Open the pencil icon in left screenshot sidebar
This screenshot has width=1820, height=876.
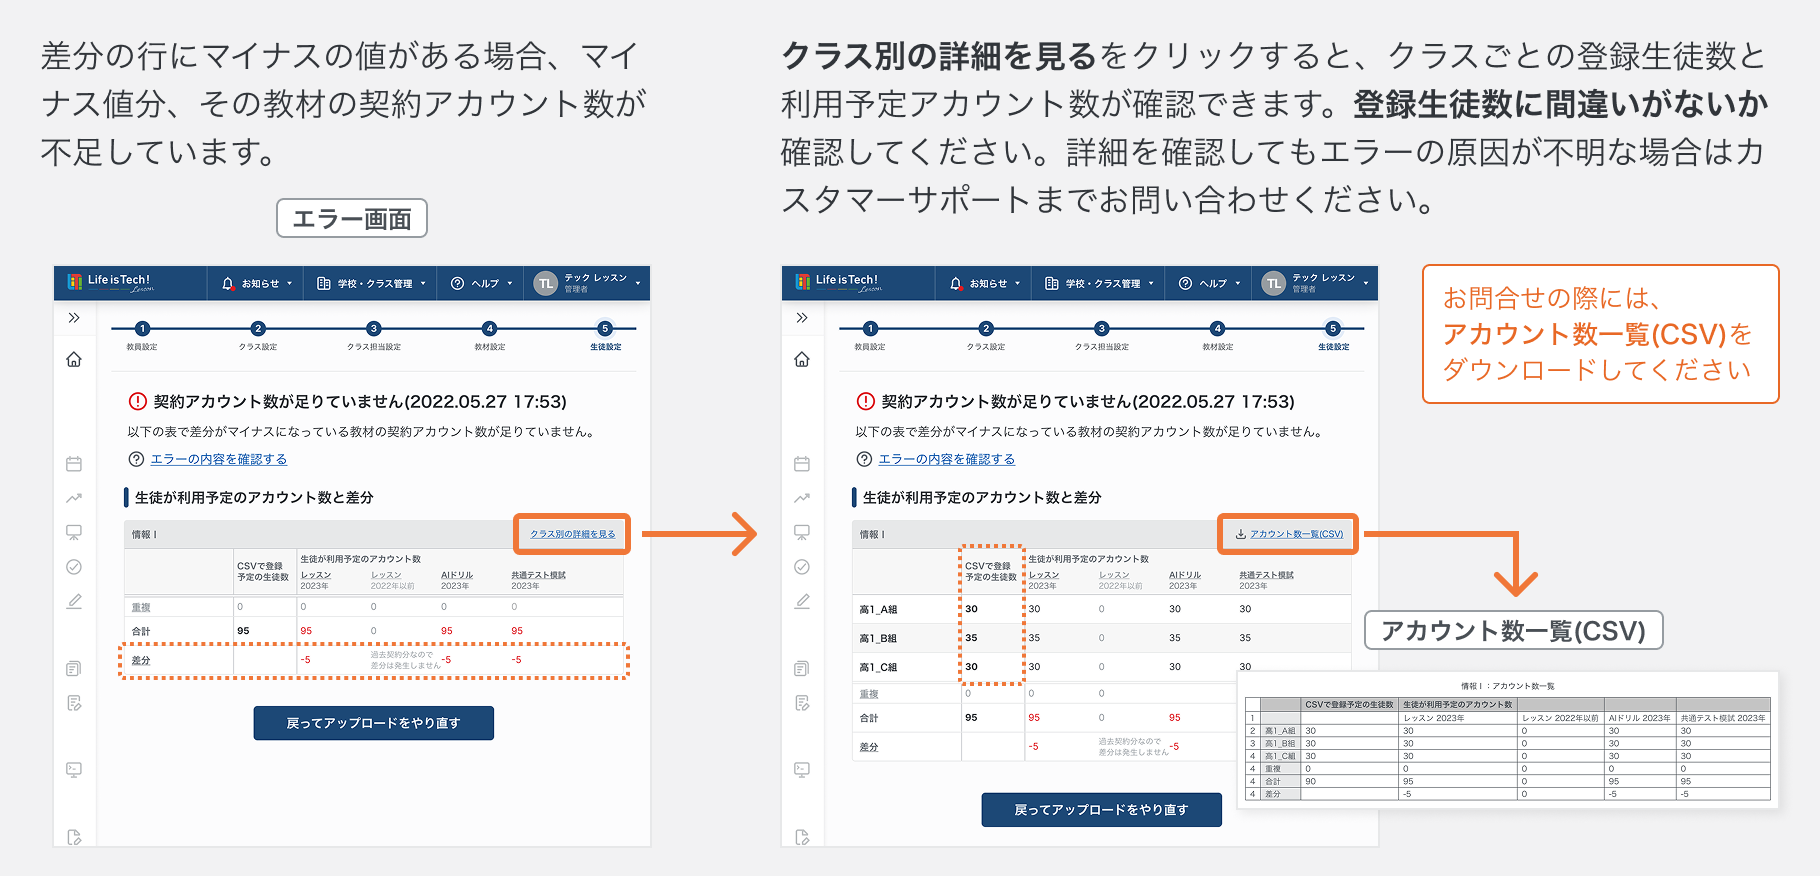pyautogui.click(x=74, y=601)
